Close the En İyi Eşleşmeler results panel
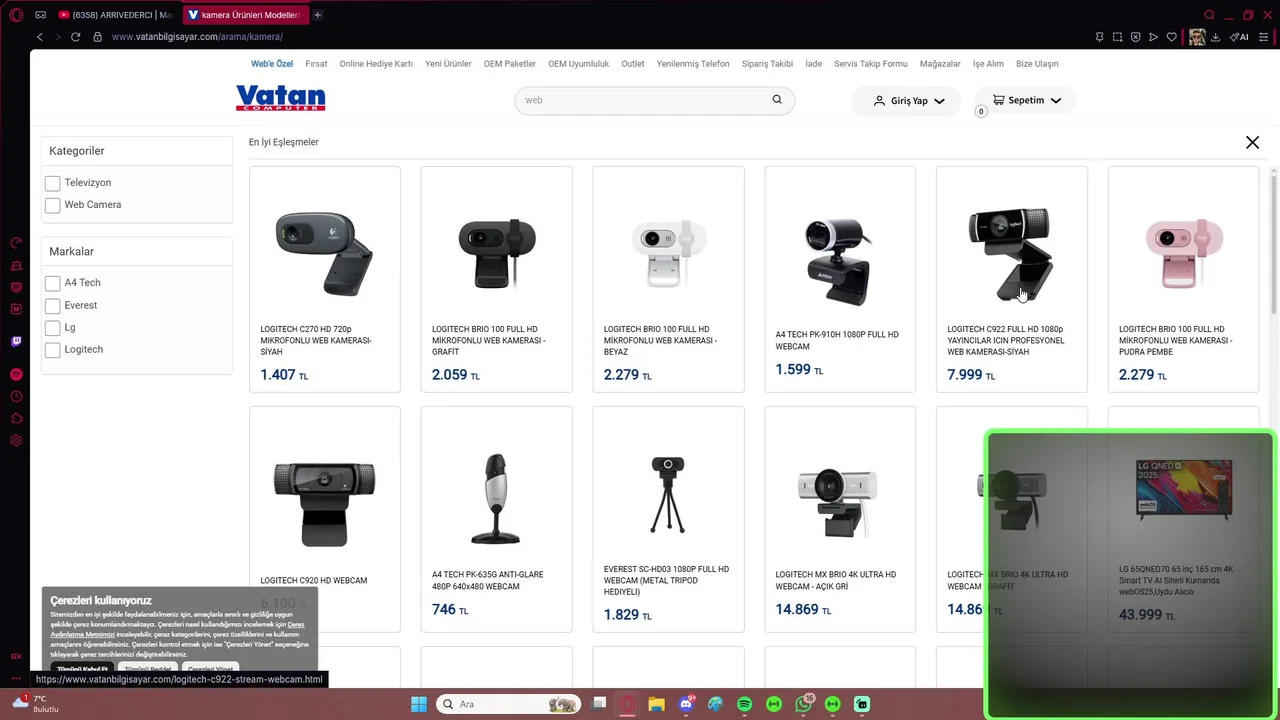1280x720 pixels. pyautogui.click(x=1252, y=142)
